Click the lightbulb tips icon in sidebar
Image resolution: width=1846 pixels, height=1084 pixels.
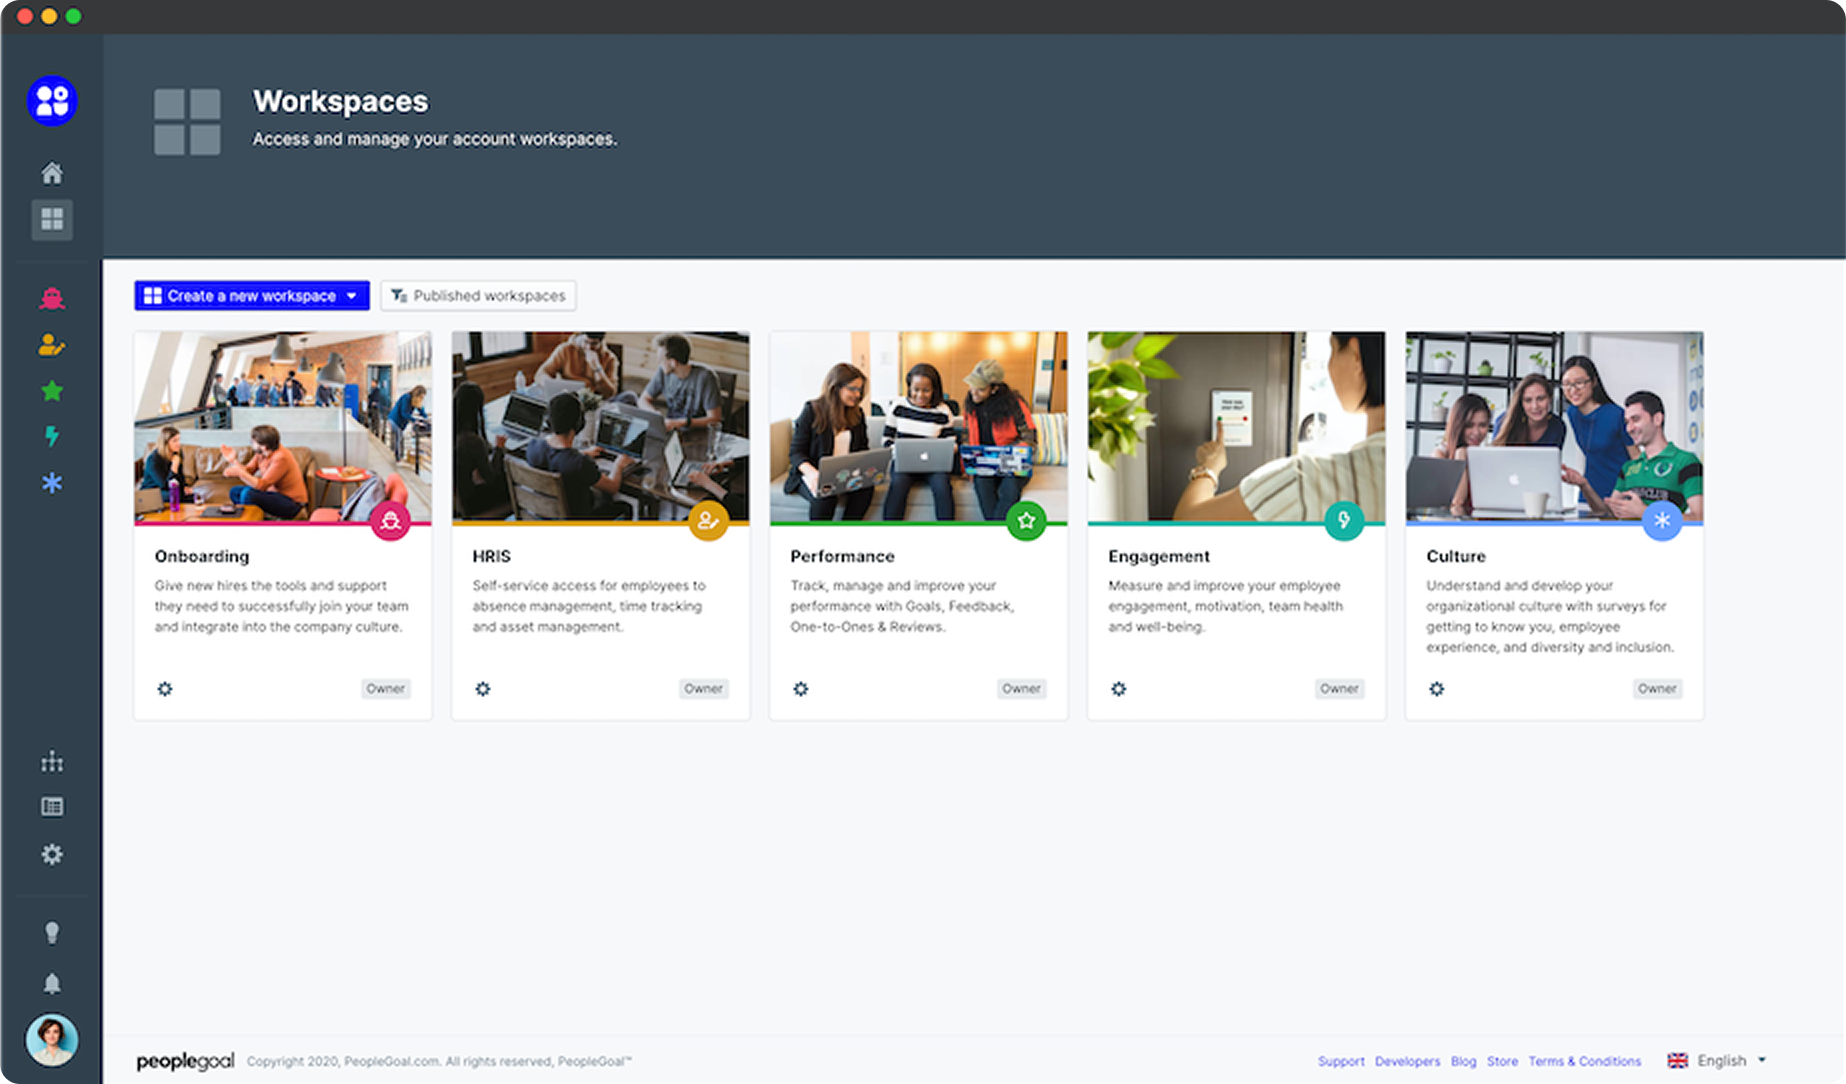tap(52, 933)
